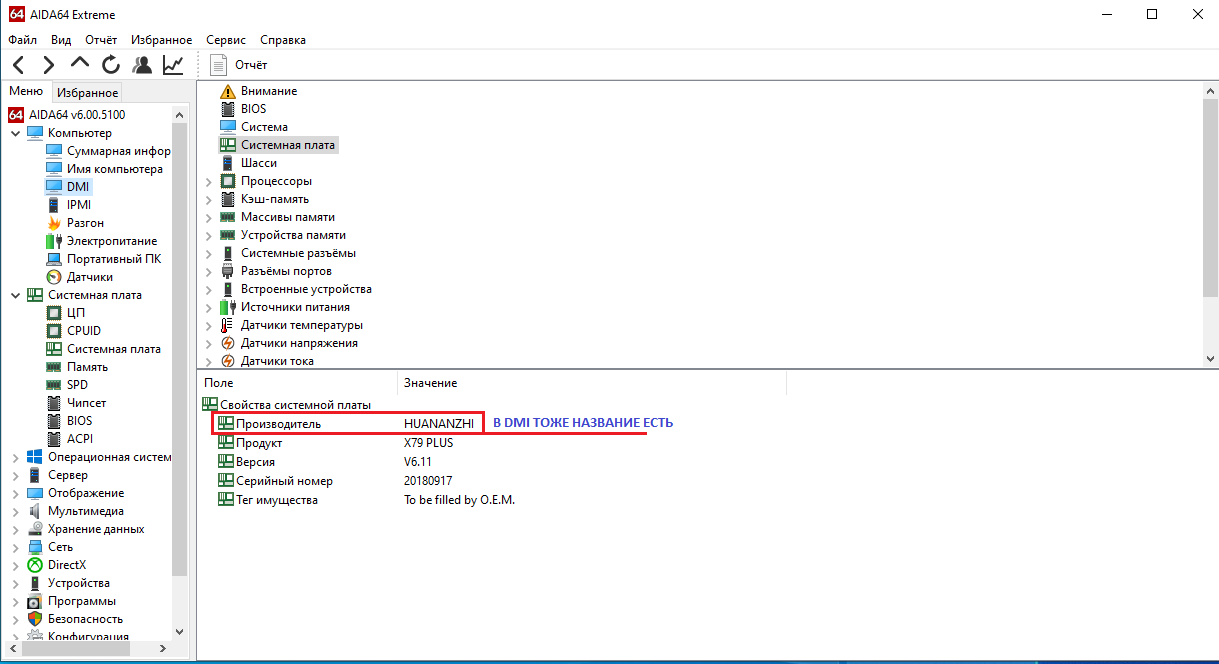The width and height of the screenshot is (1219, 664).
Task: Expand the Сервер tree node
Action: (15, 475)
